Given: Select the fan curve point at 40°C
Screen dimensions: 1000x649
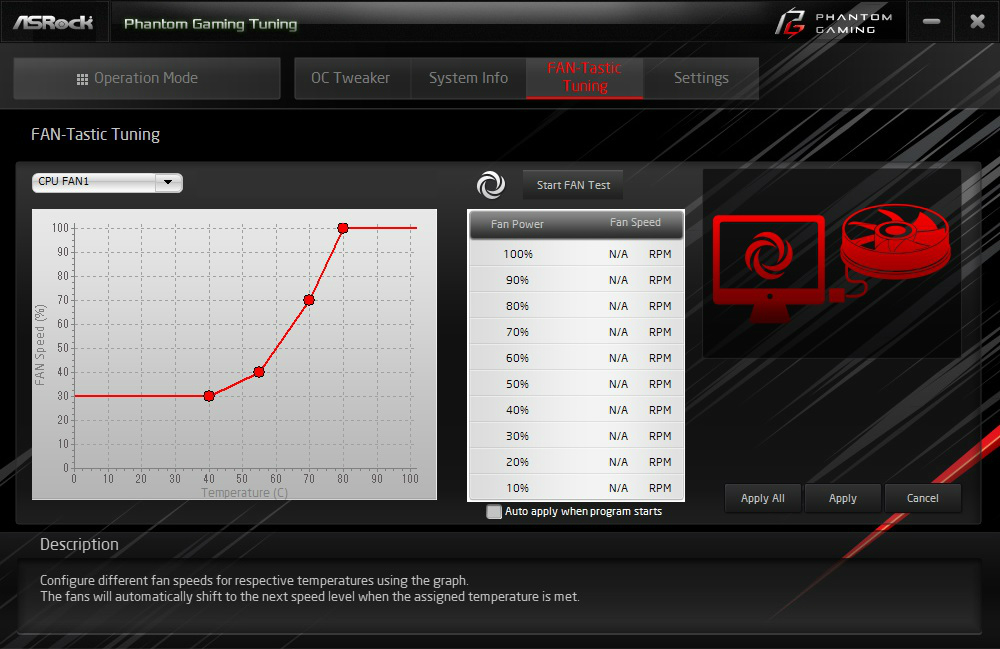Looking at the screenshot, I should 209,396.
